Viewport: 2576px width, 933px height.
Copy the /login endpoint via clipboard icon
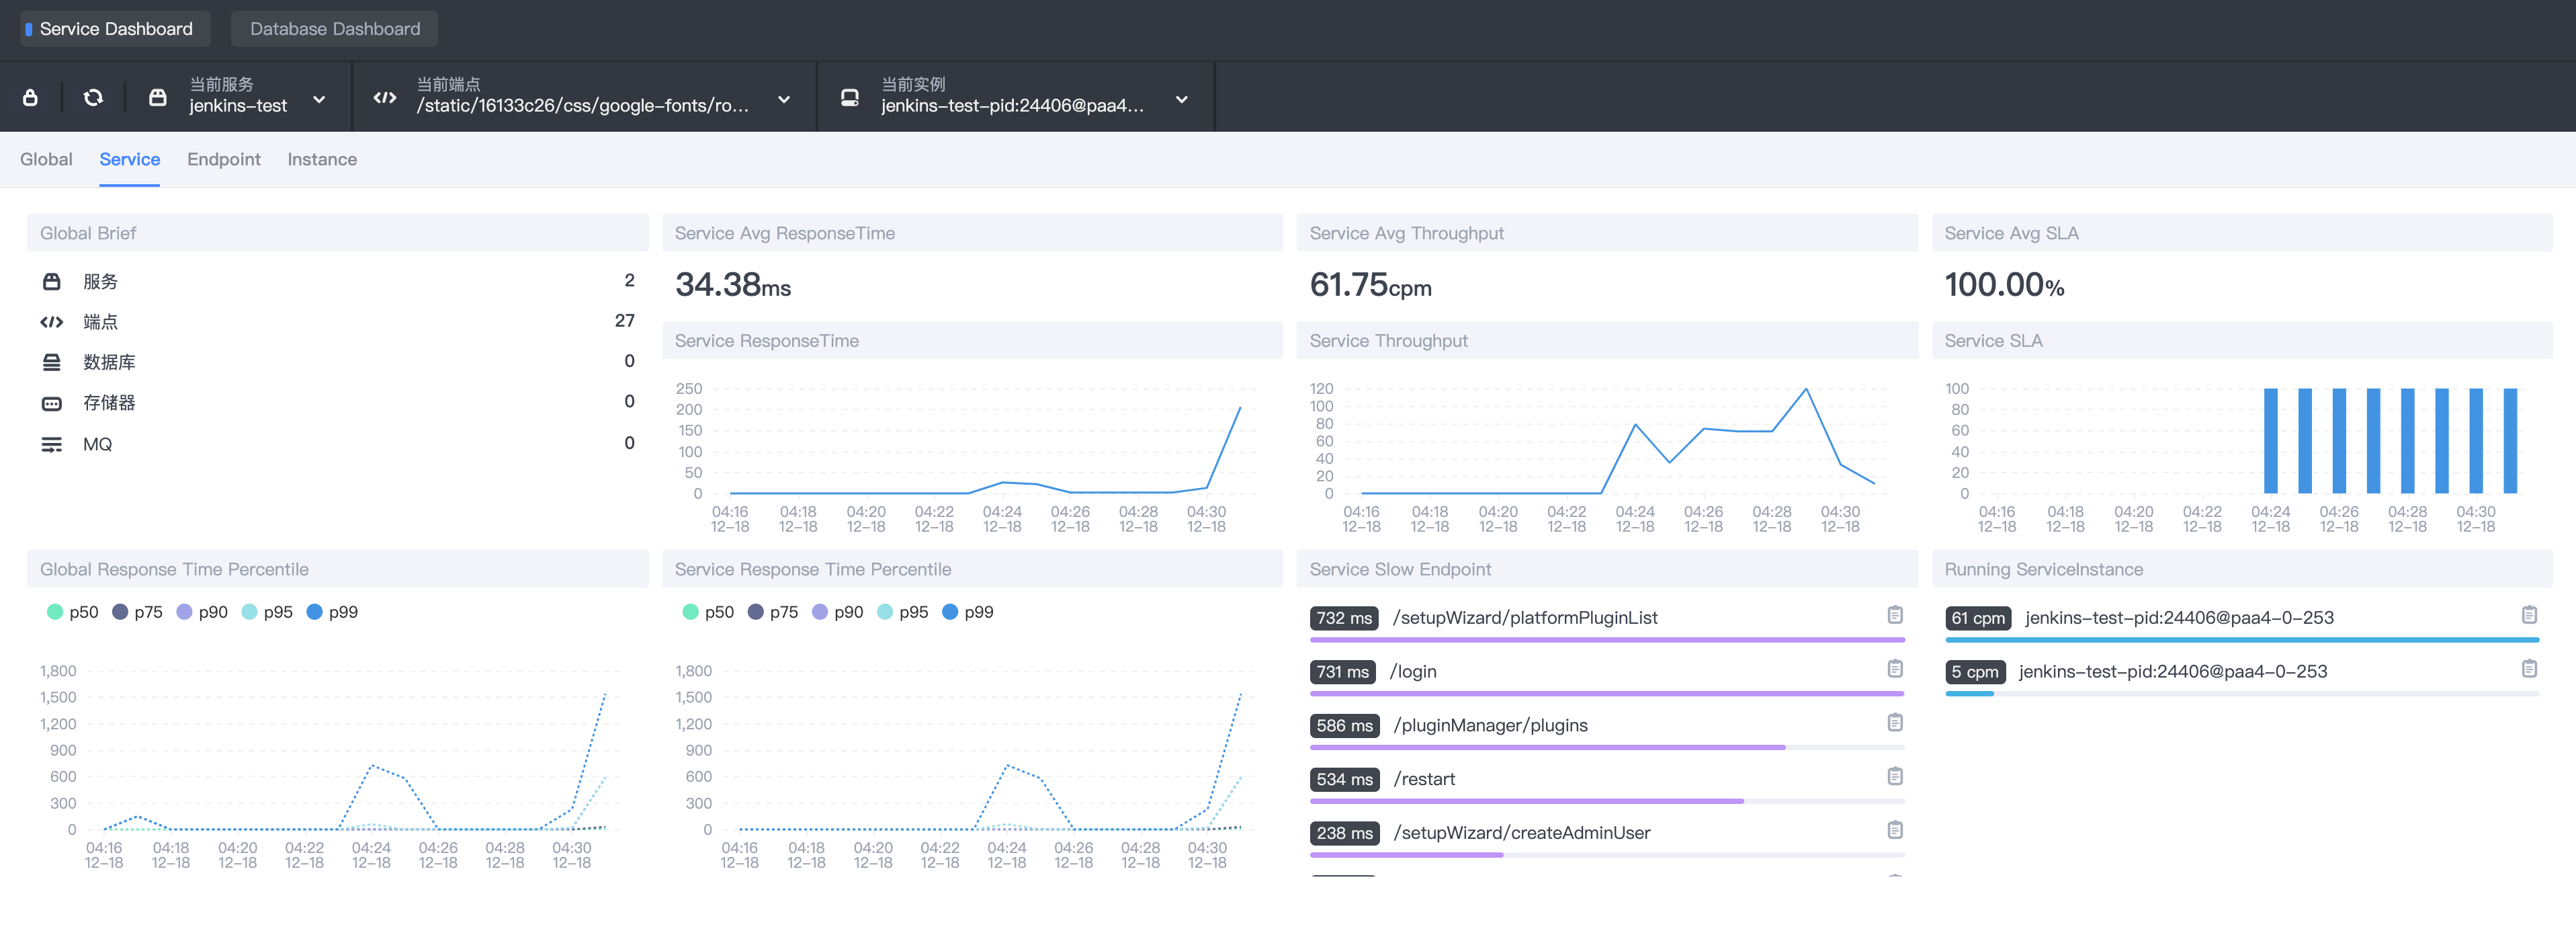1894,669
